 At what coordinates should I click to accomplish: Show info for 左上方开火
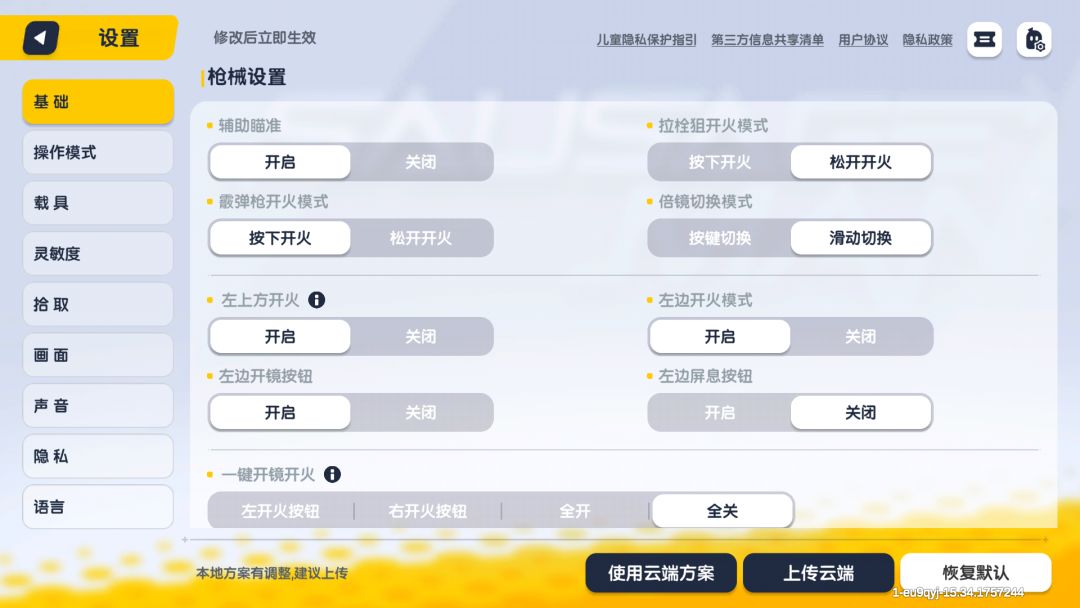316,300
